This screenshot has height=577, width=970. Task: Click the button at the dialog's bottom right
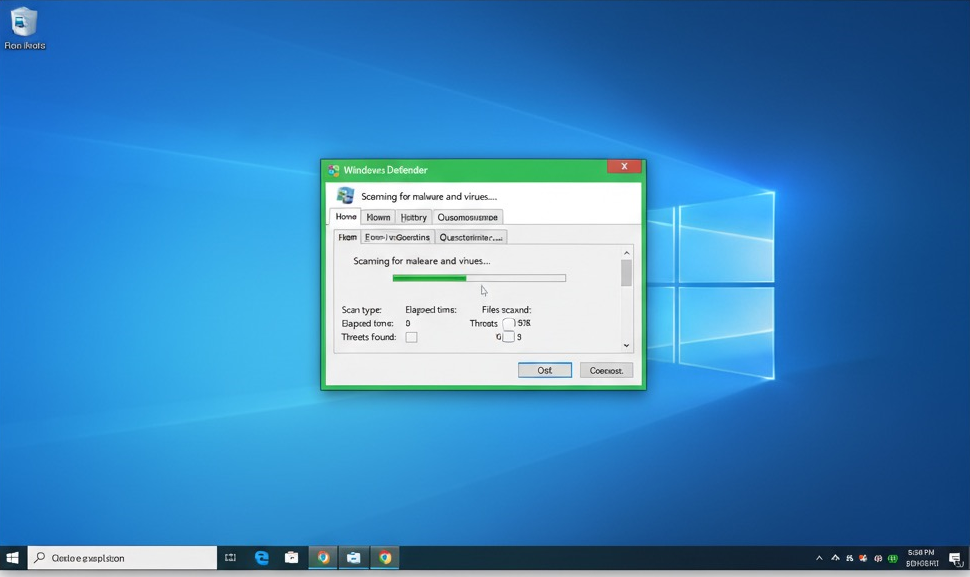tap(606, 370)
